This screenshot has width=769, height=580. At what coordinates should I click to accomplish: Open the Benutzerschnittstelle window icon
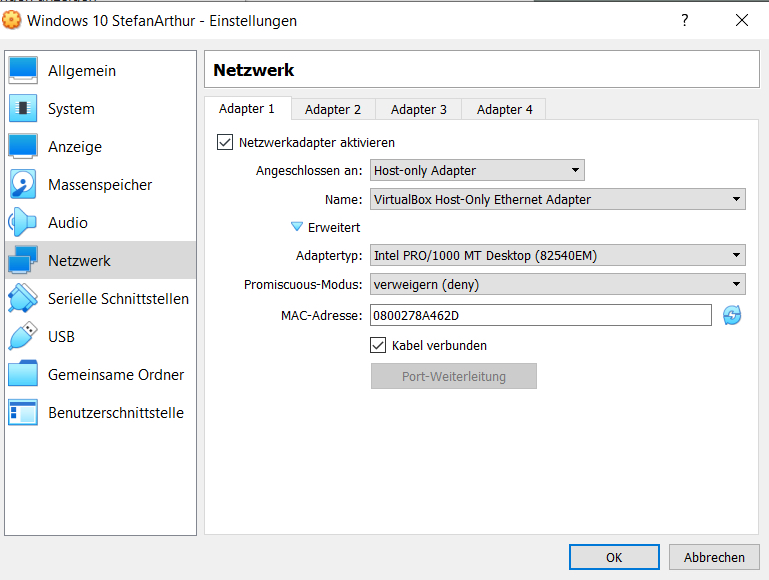(23, 412)
